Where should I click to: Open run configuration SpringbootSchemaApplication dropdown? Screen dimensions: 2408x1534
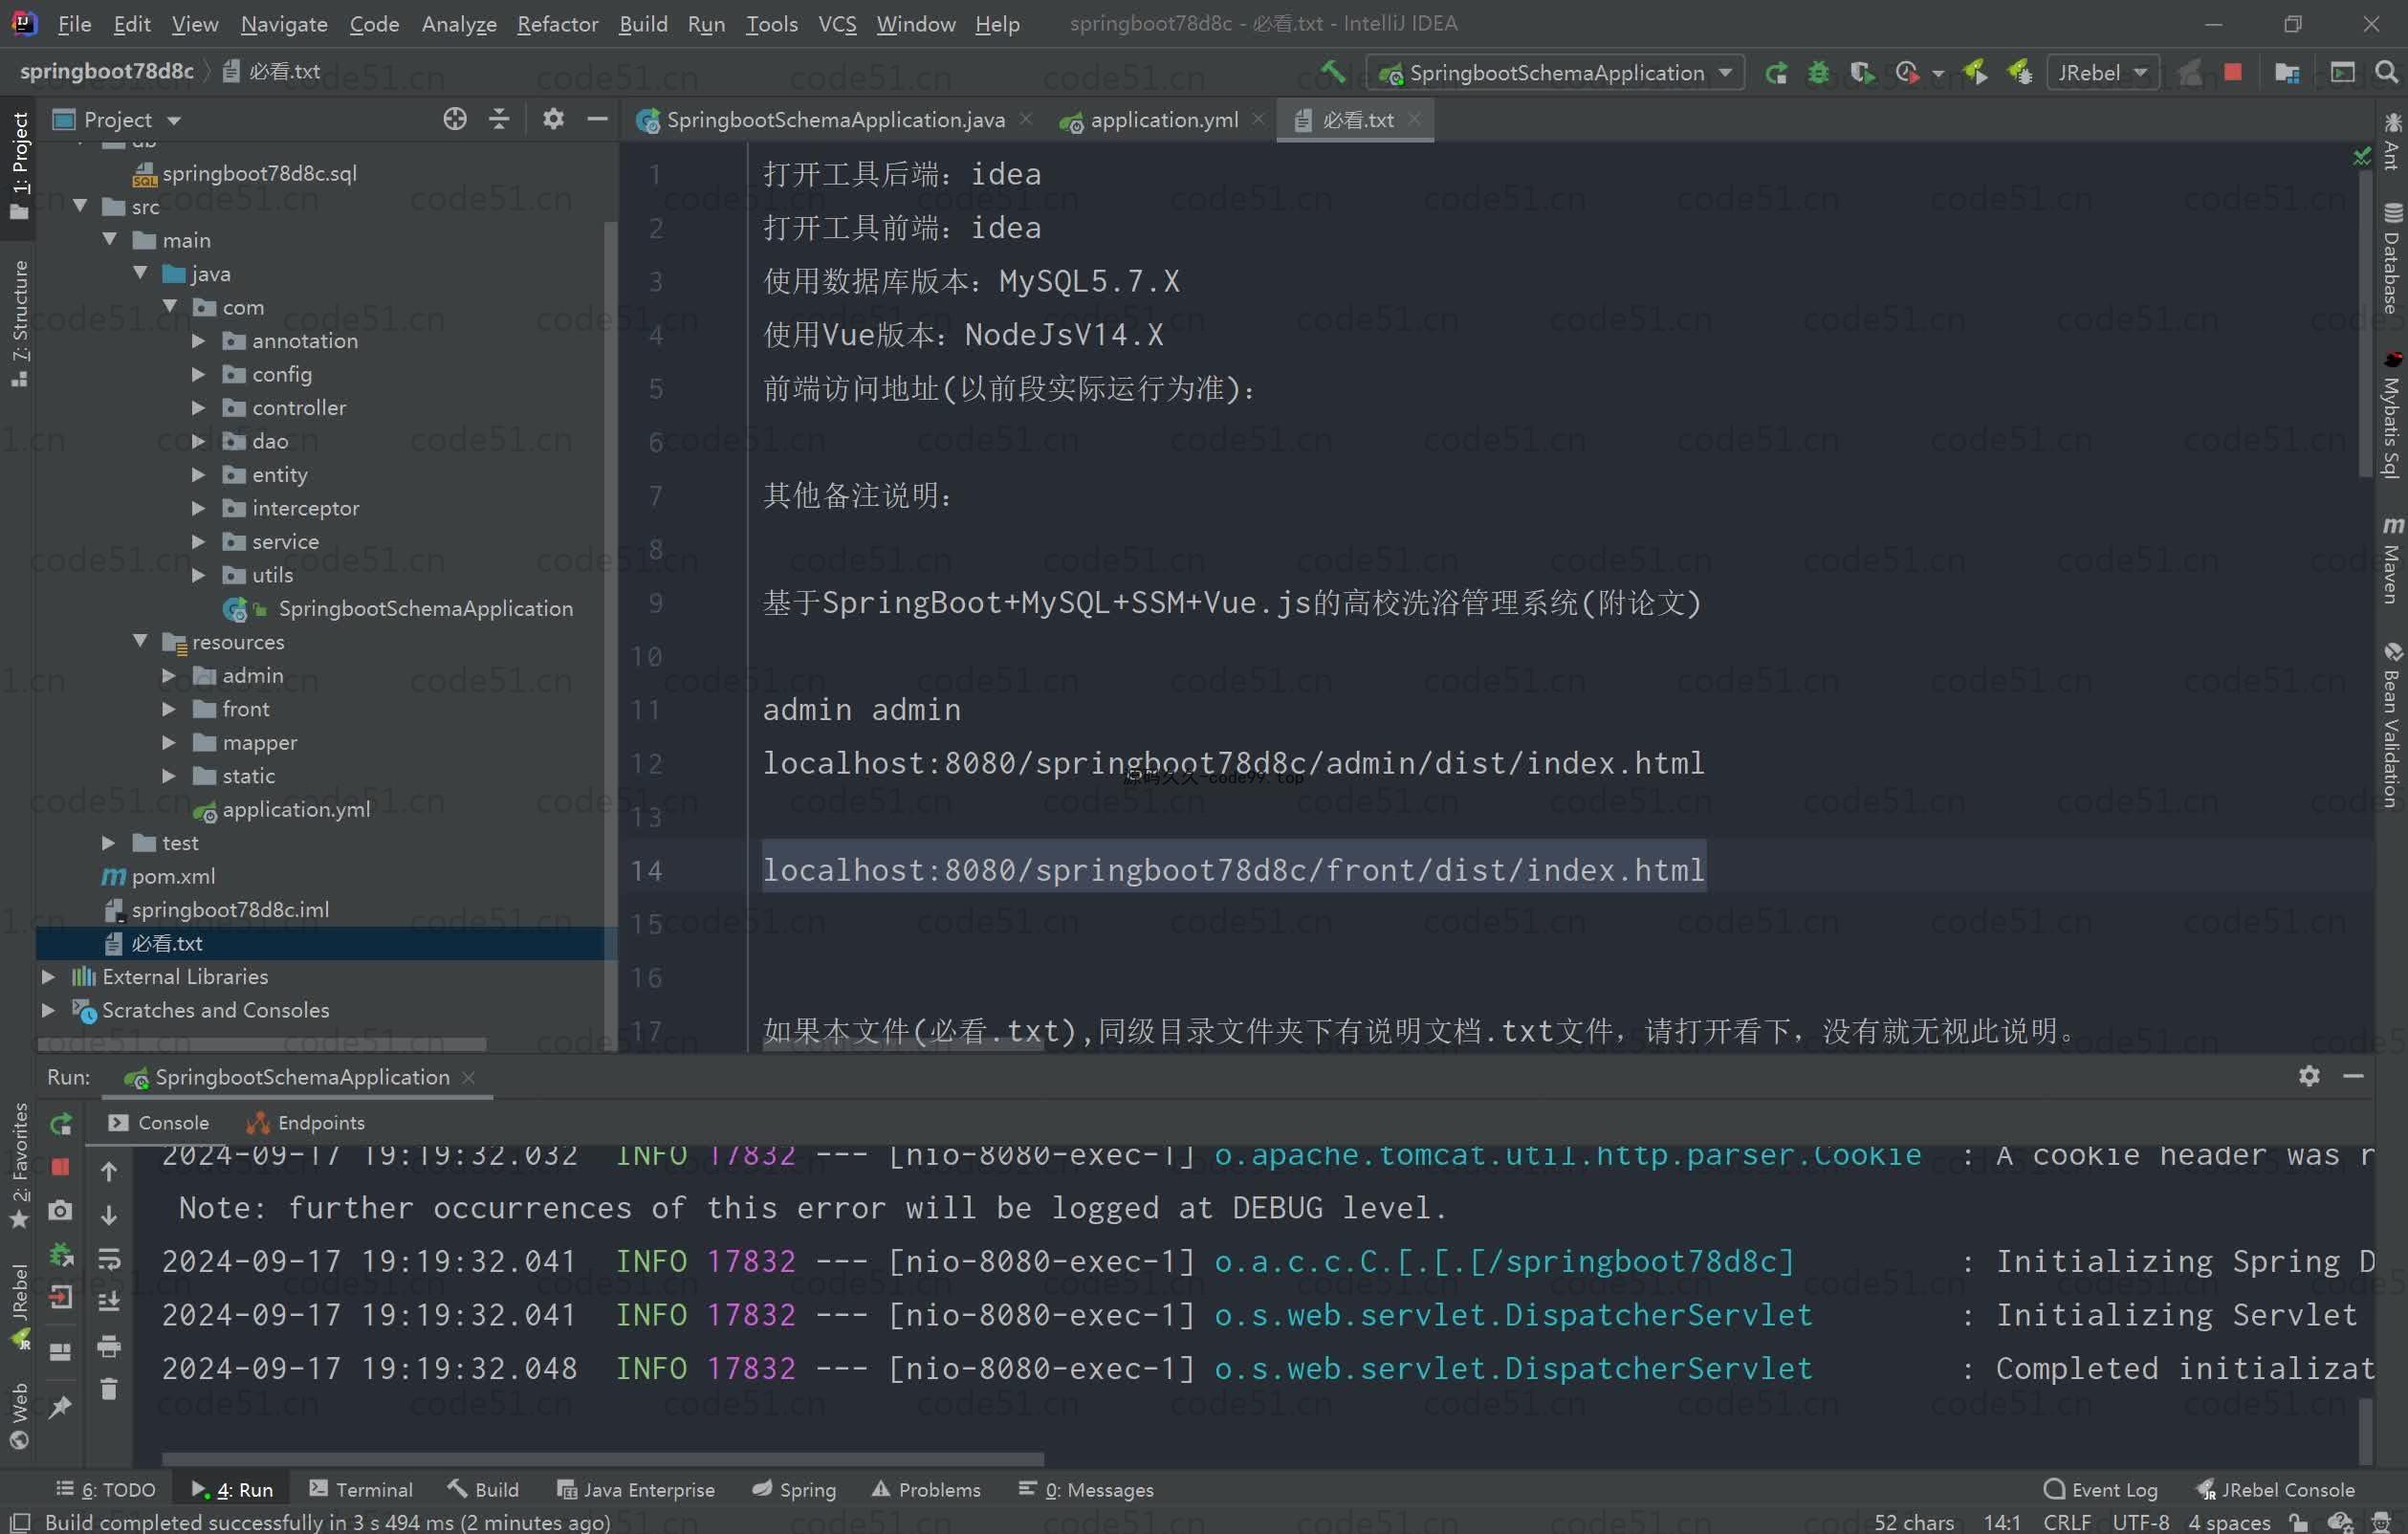click(1555, 72)
